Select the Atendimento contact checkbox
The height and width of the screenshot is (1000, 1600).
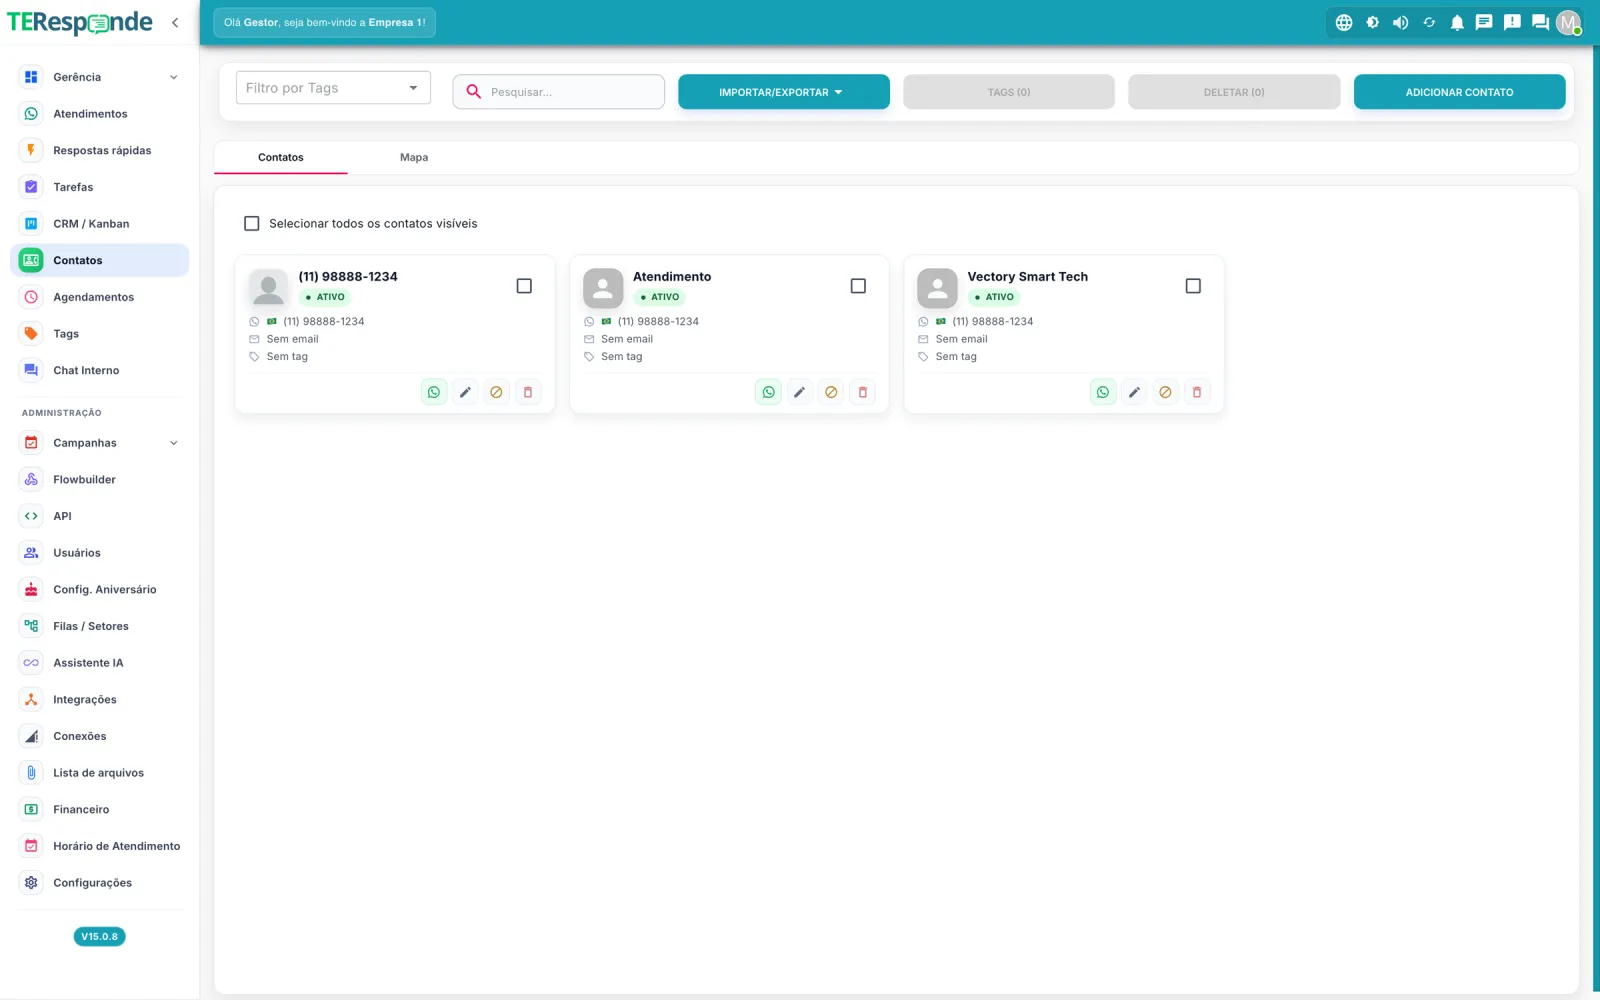click(x=858, y=286)
